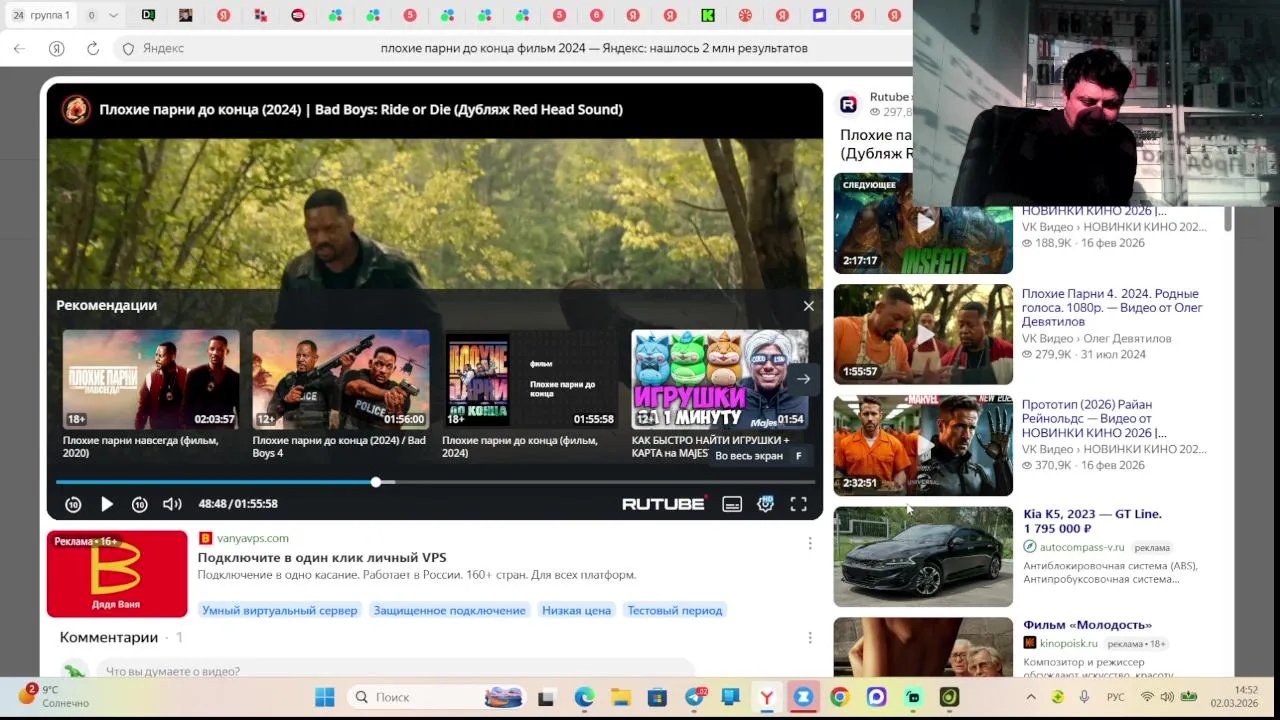Open title Плохие Парни 4. 2024. Родные голоса
Image resolution: width=1280 pixels, height=720 pixels.
click(x=1112, y=308)
